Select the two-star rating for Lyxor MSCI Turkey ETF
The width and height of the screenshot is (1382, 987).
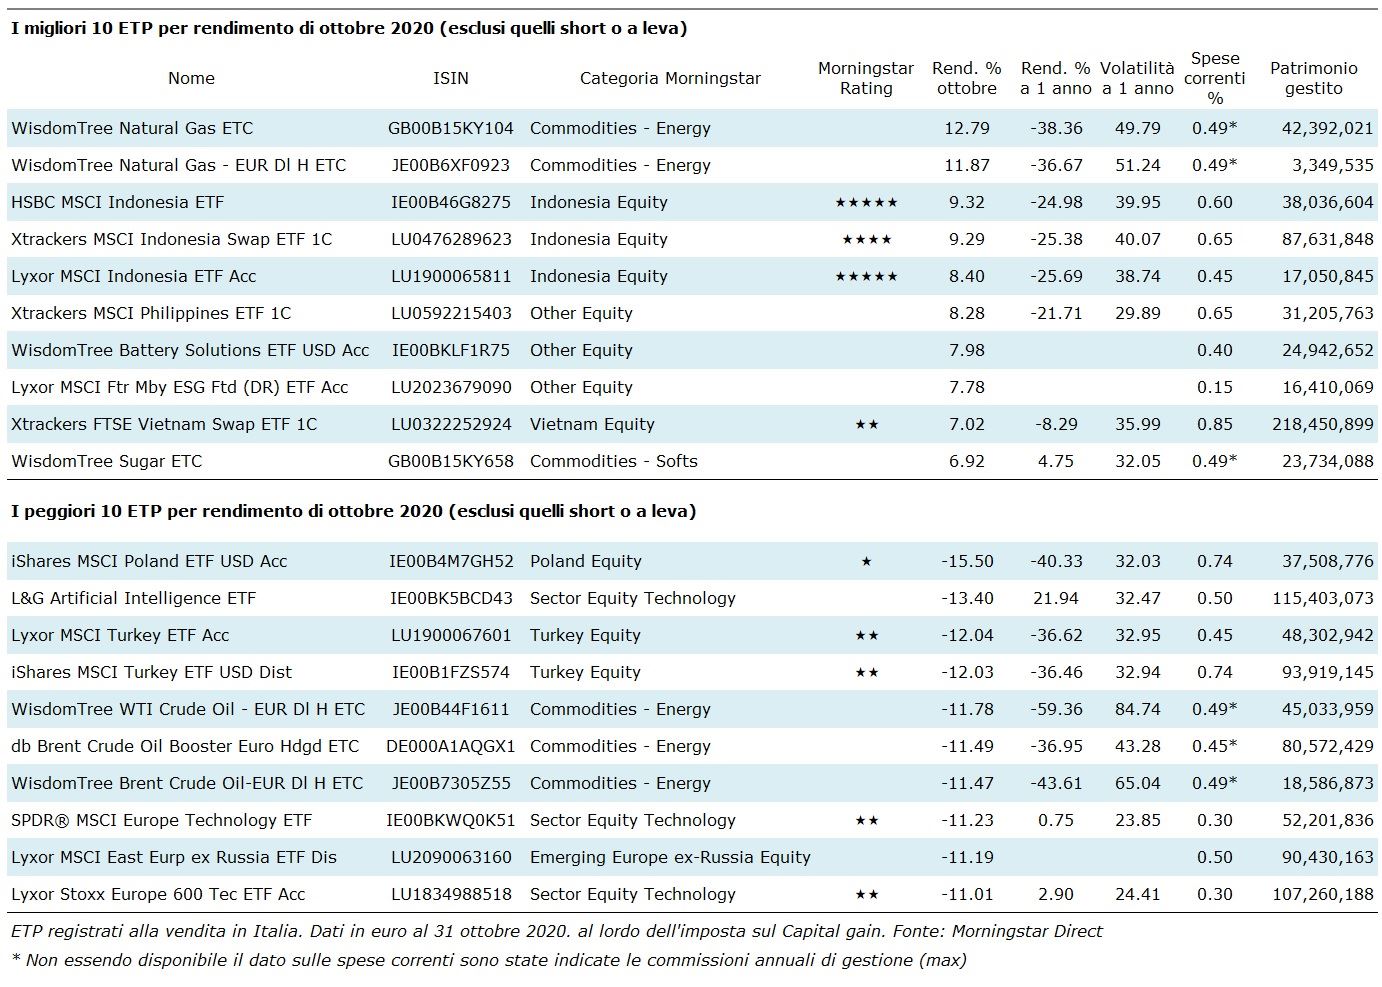(866, 636)
